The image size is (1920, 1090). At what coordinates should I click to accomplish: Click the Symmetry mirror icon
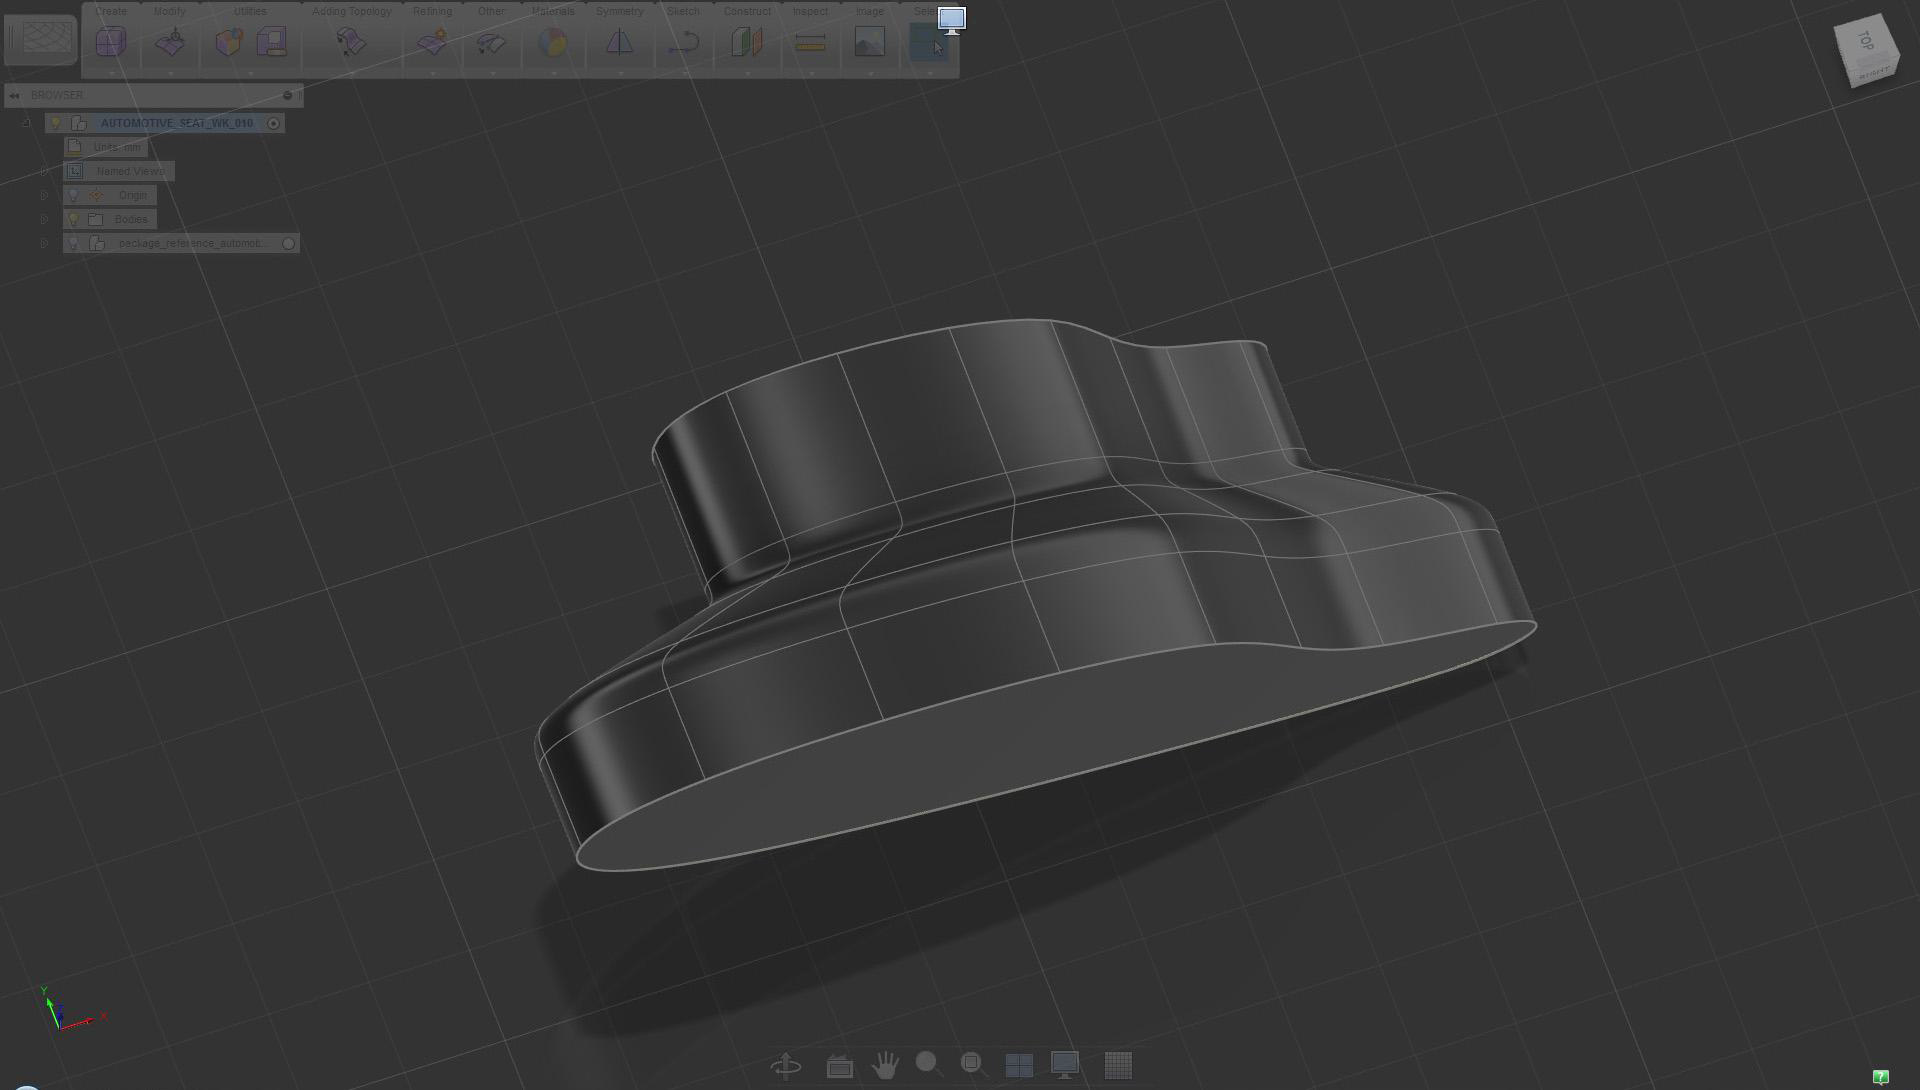point(620,42)
